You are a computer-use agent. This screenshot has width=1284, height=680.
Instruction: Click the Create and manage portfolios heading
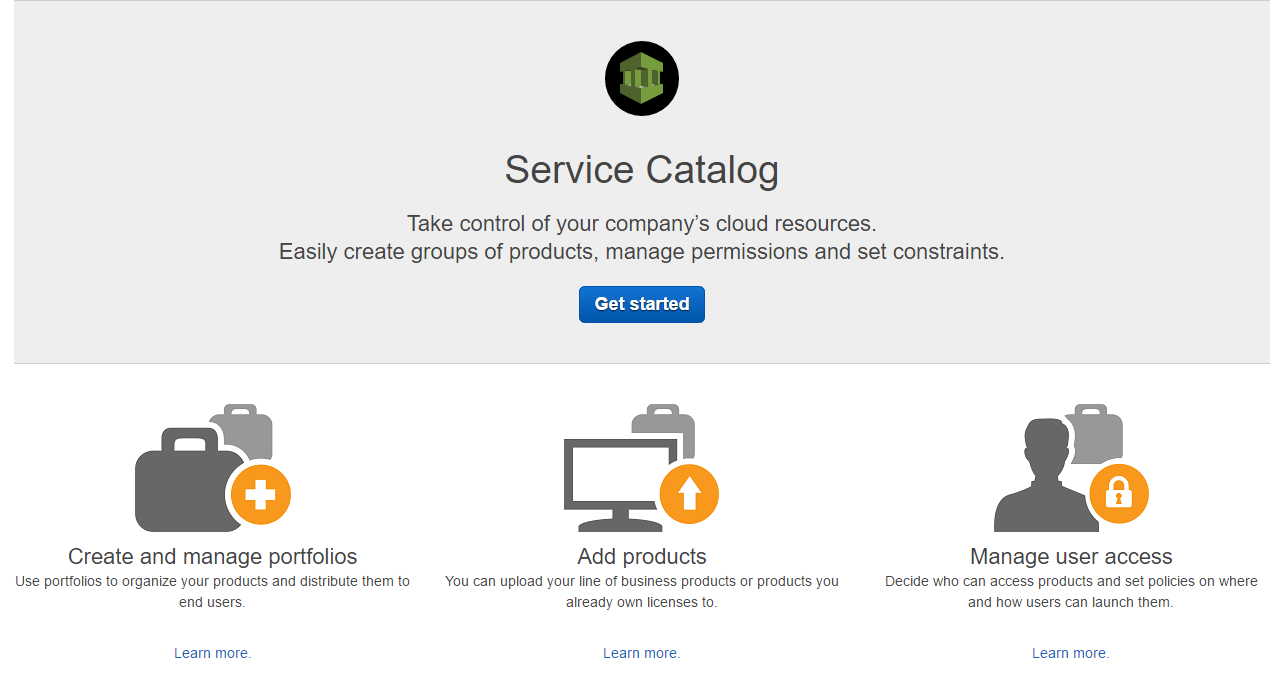[212, 556]
